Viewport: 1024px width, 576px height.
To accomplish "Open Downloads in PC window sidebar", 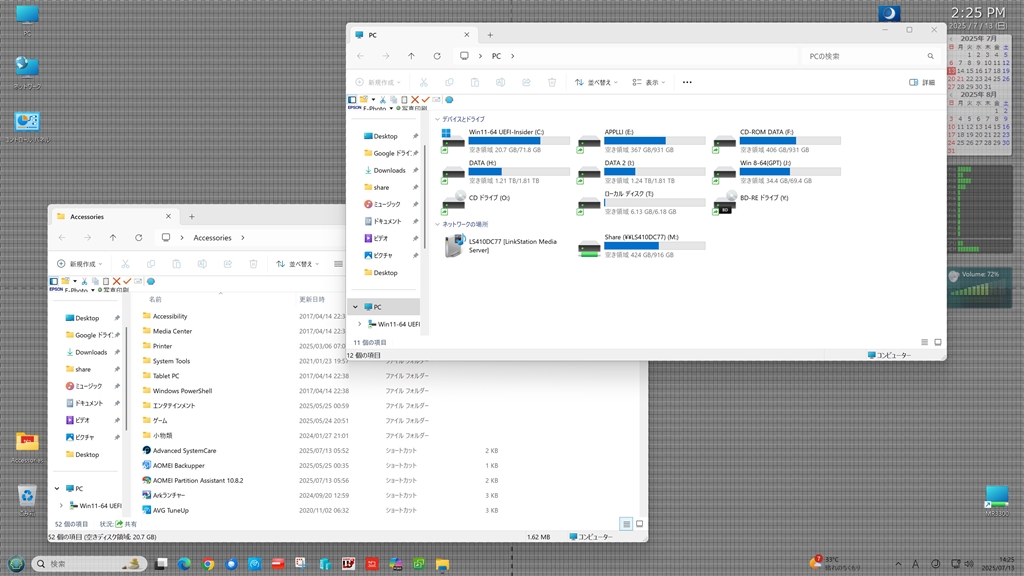I will pyautogui.click(x=389, y=170).
